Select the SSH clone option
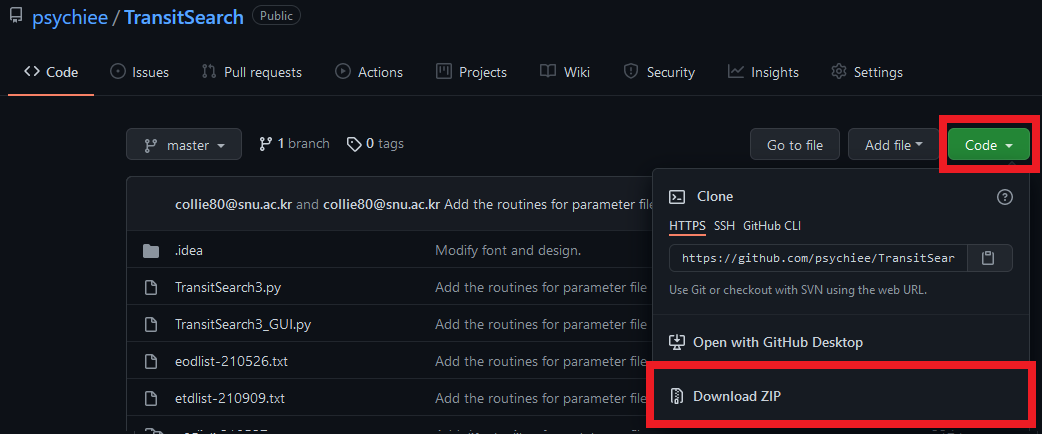The height and width of the screenshot is (434, 1042). pyautogui.click(x=724, y=226)
